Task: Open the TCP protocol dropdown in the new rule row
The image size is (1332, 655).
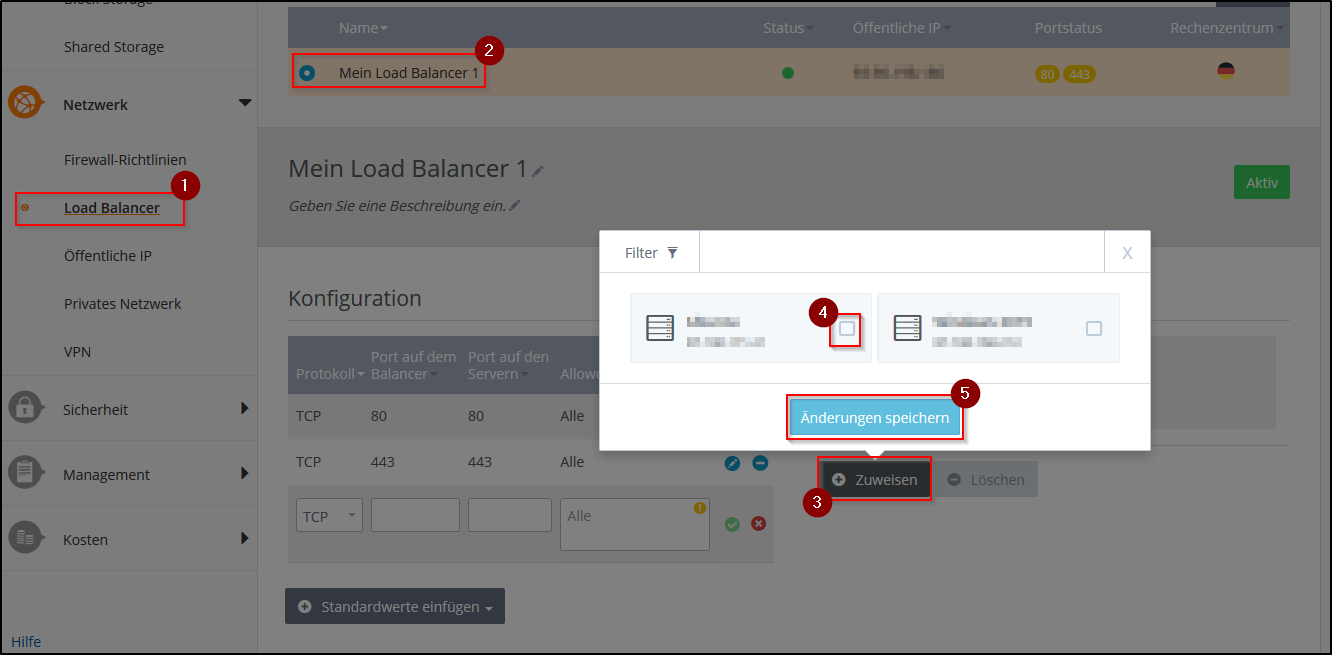Action: (329, 516)
